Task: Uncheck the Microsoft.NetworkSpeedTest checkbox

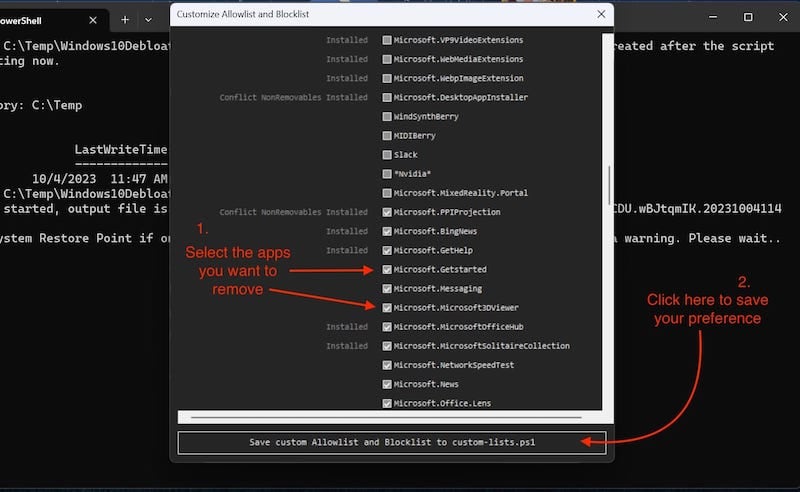Action: 387,365
